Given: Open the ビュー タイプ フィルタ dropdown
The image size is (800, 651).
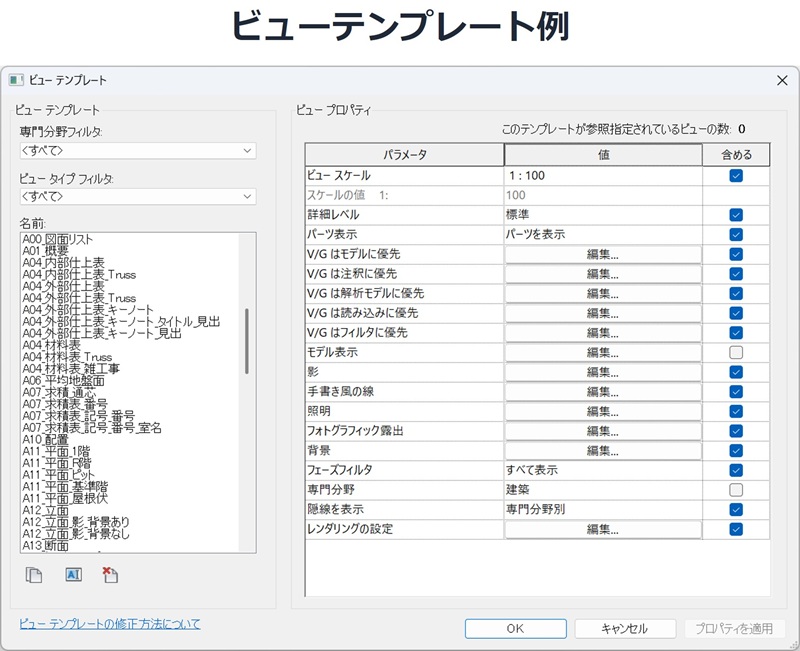Looking at the screenshot, I should [x=138, y=196].
